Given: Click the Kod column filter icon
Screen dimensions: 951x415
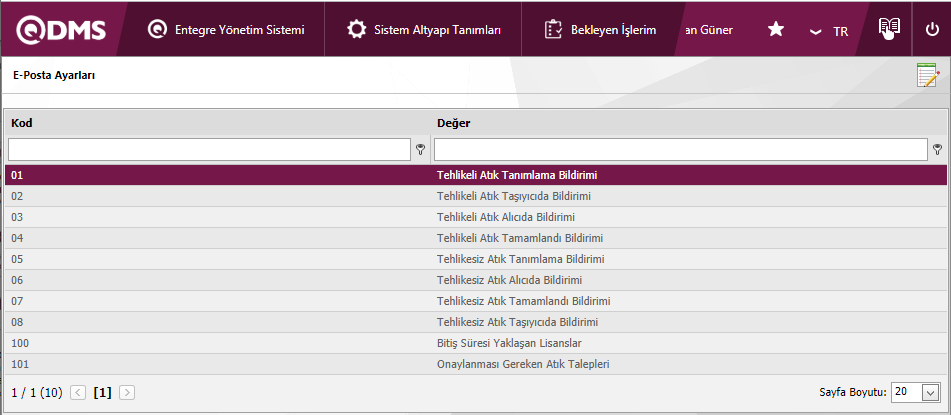Looking at the screenshot, I should (x=421, y=150).
